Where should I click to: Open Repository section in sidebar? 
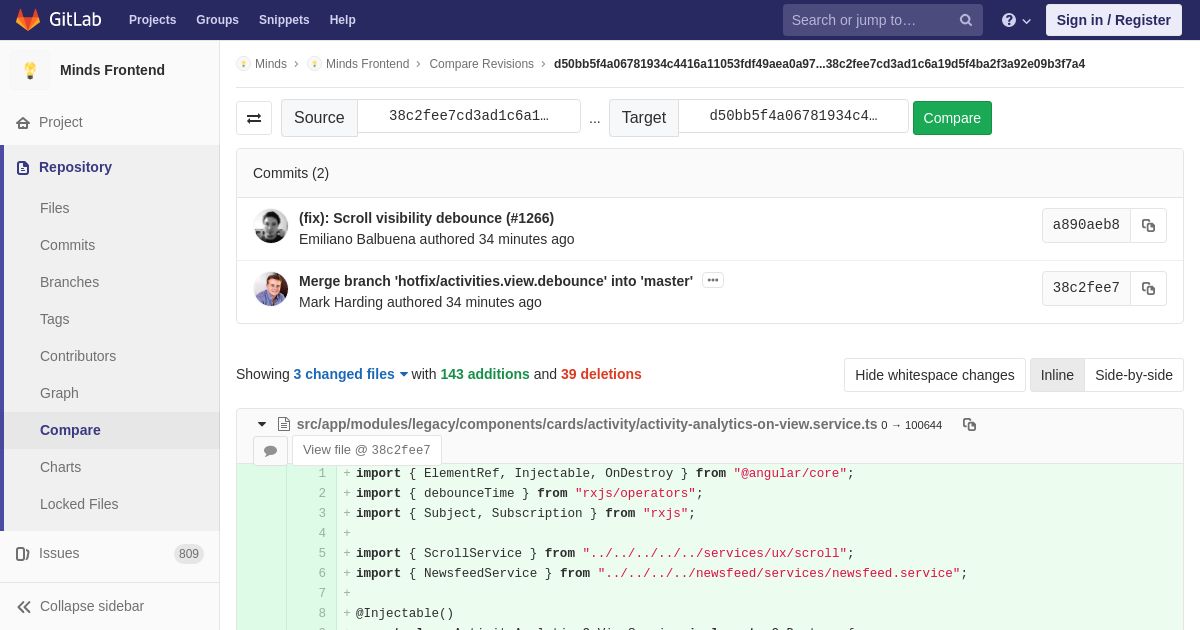[x=112, y=167]
